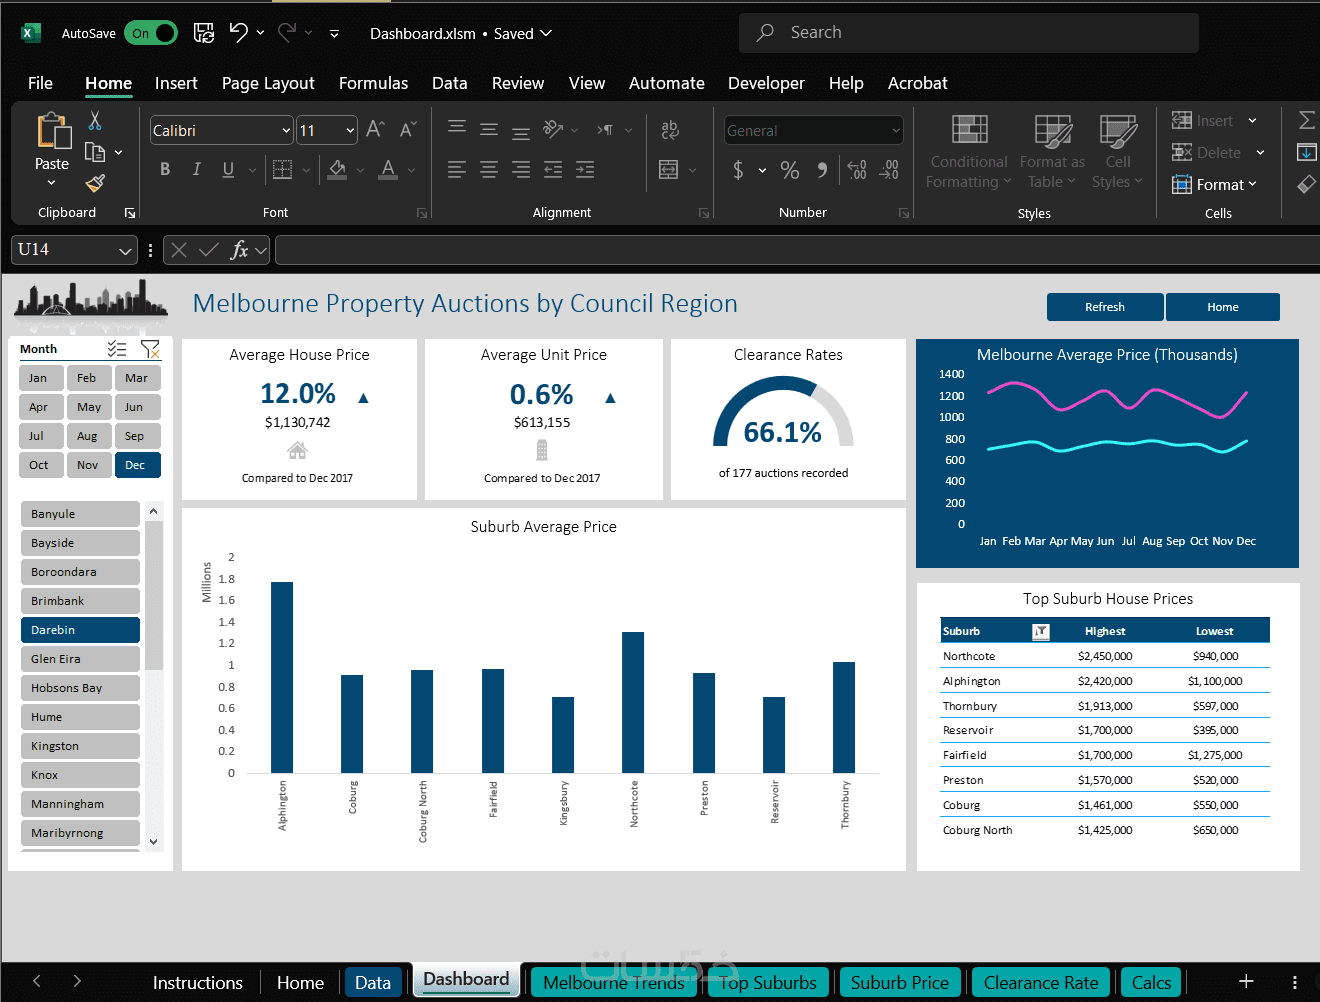Screen dimensions: 1320x1002
Task: Toggle Italic formatting
Action: (x=197, y=169)
